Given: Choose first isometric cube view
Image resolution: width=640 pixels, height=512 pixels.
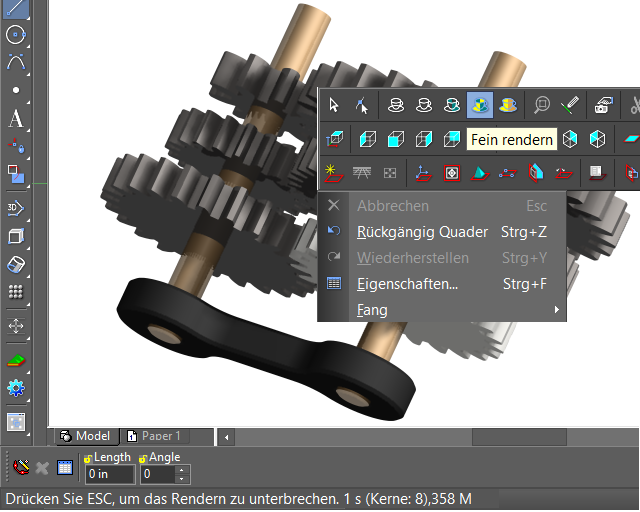Looking at the screenshot, I should [x=570, y=139].
